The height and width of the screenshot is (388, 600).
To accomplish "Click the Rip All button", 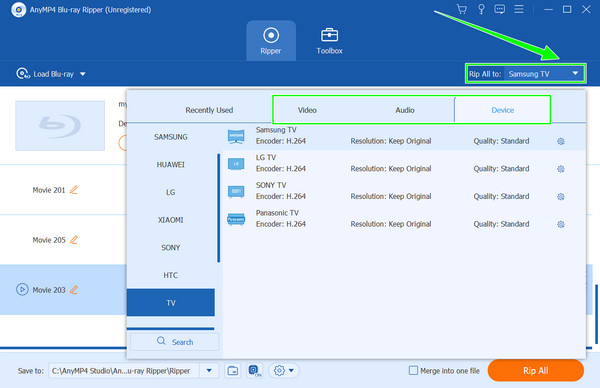I will tap(536, 370).
